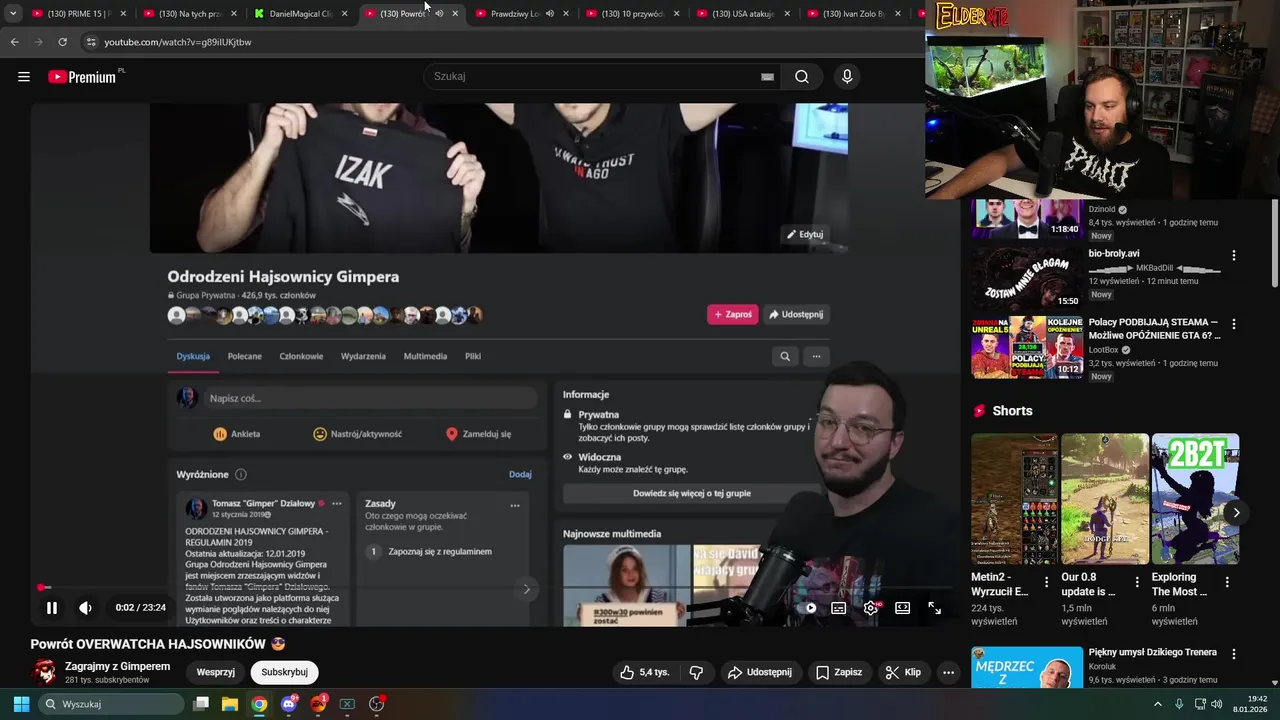
Task: Dislike the video with thumbs-down
Action: point(697,672)
